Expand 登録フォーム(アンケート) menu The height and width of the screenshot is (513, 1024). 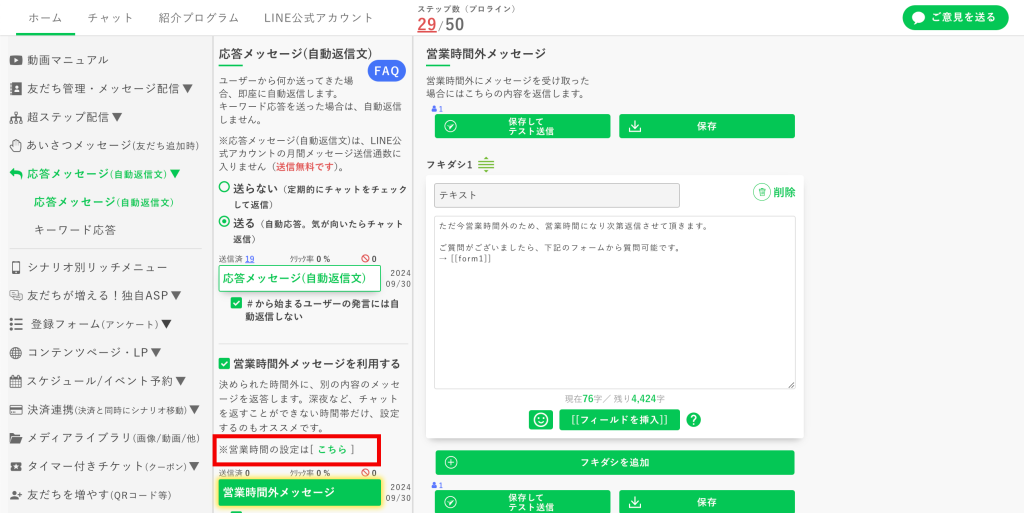(x=167, y=324)
